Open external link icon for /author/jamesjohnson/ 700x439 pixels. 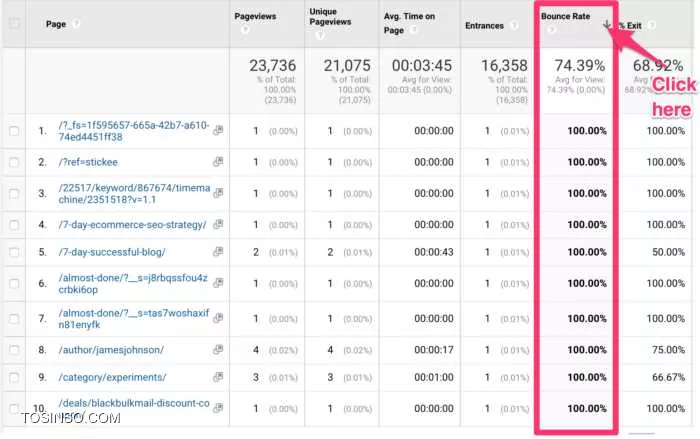[218, 349]
